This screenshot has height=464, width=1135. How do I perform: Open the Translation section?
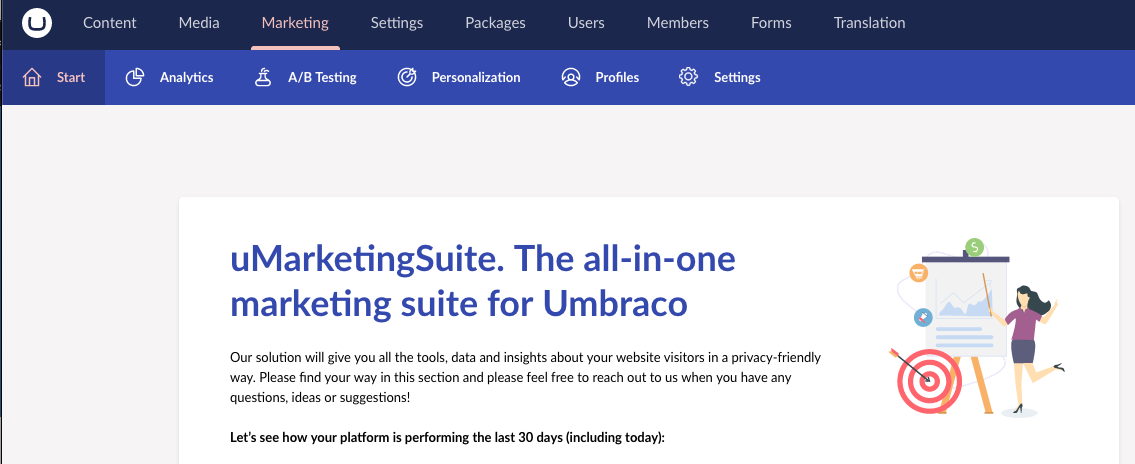pyautogui.click(x=869, y=23)
